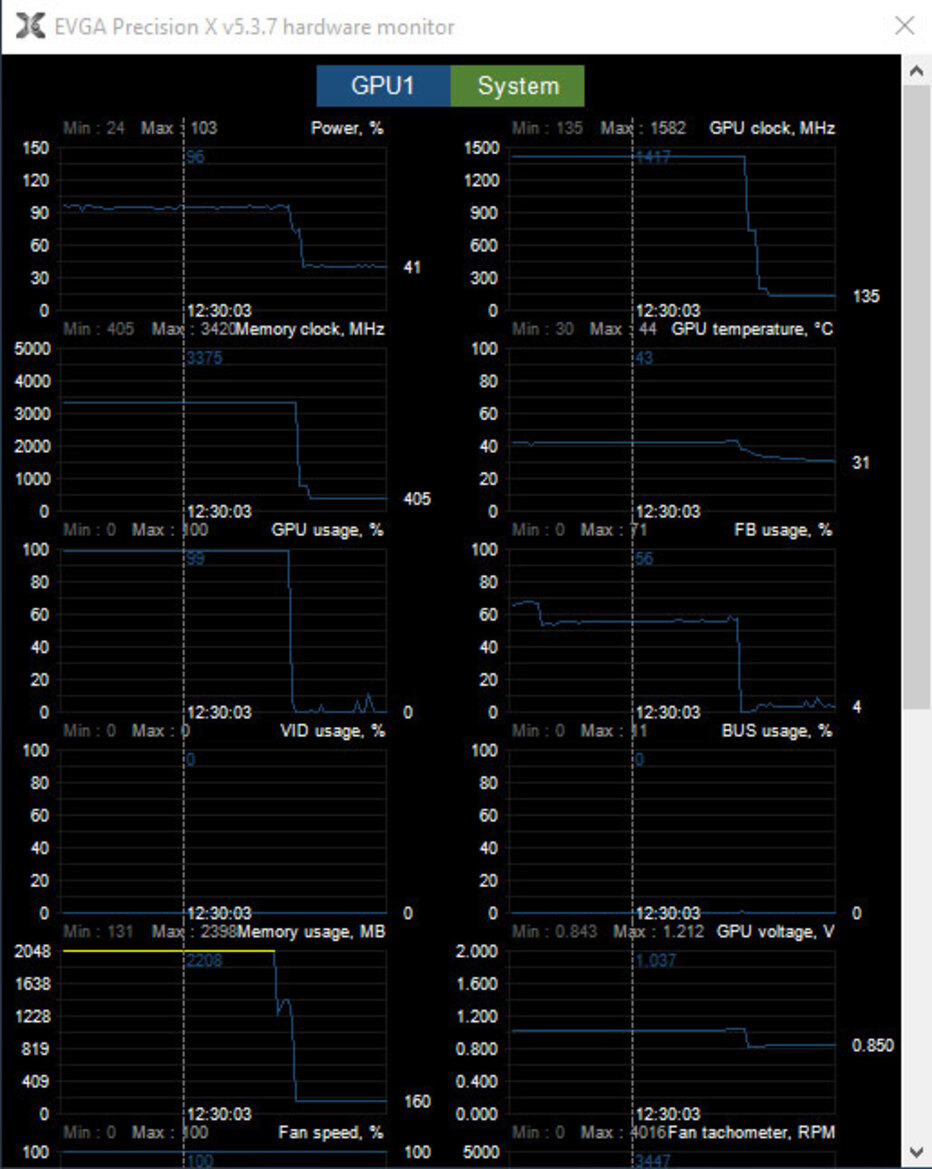Click the 'Max : 1582' GPU clock text
932x1169 pixels.
[x=643, y=128]
